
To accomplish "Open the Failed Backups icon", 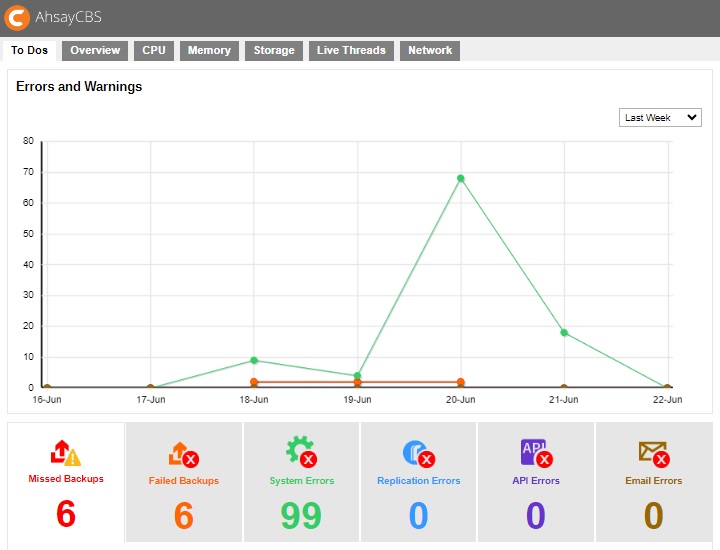I will click(183, 455).
